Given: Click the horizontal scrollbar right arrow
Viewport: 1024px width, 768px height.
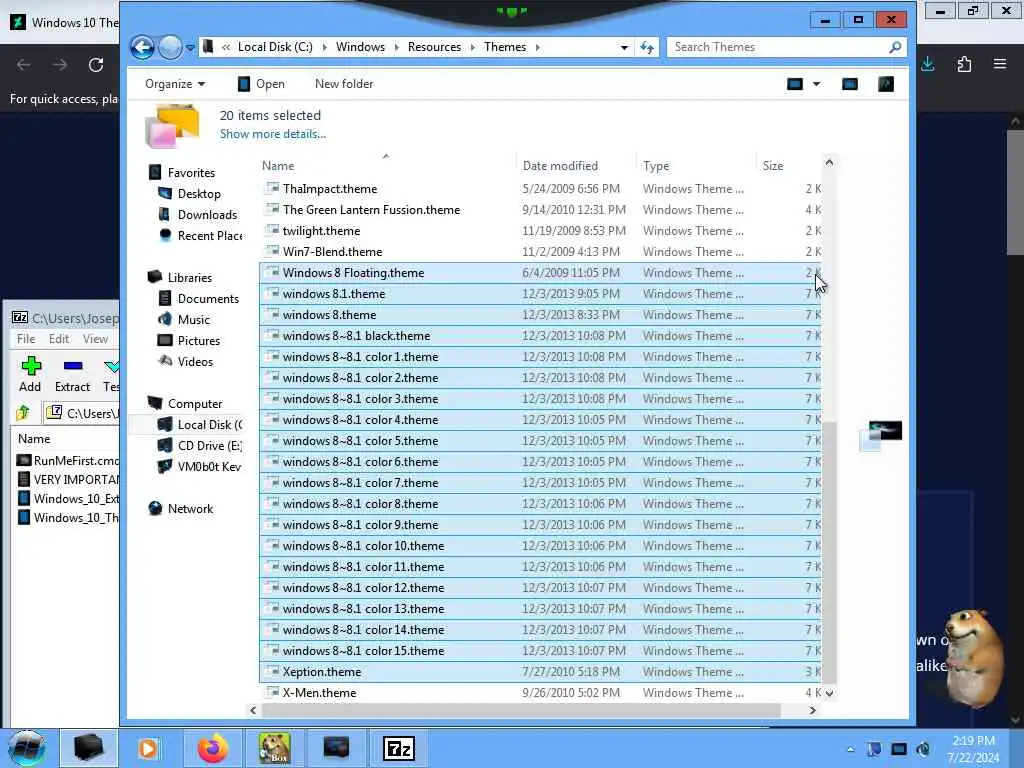Looking at the screenshot, I should [812, 710].
